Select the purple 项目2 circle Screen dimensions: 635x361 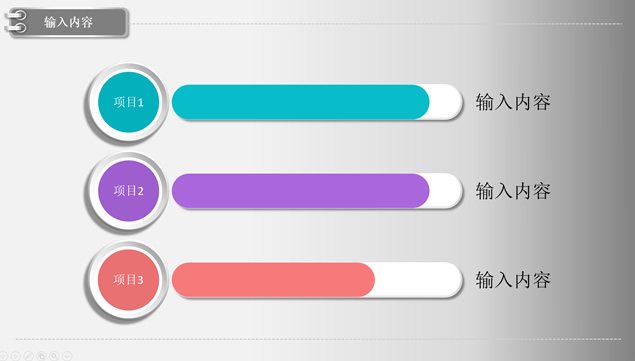coord(128,191)
